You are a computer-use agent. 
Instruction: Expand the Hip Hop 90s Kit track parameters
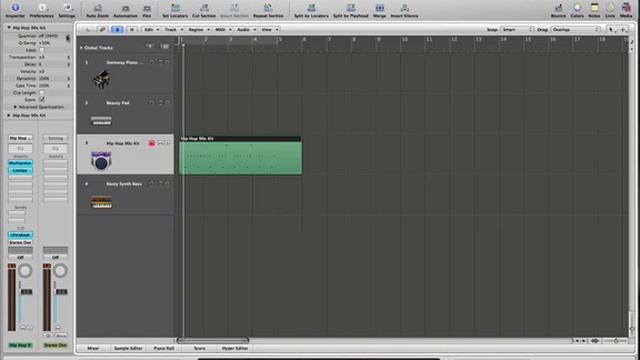pyautogui.click(x=9, y=116)
